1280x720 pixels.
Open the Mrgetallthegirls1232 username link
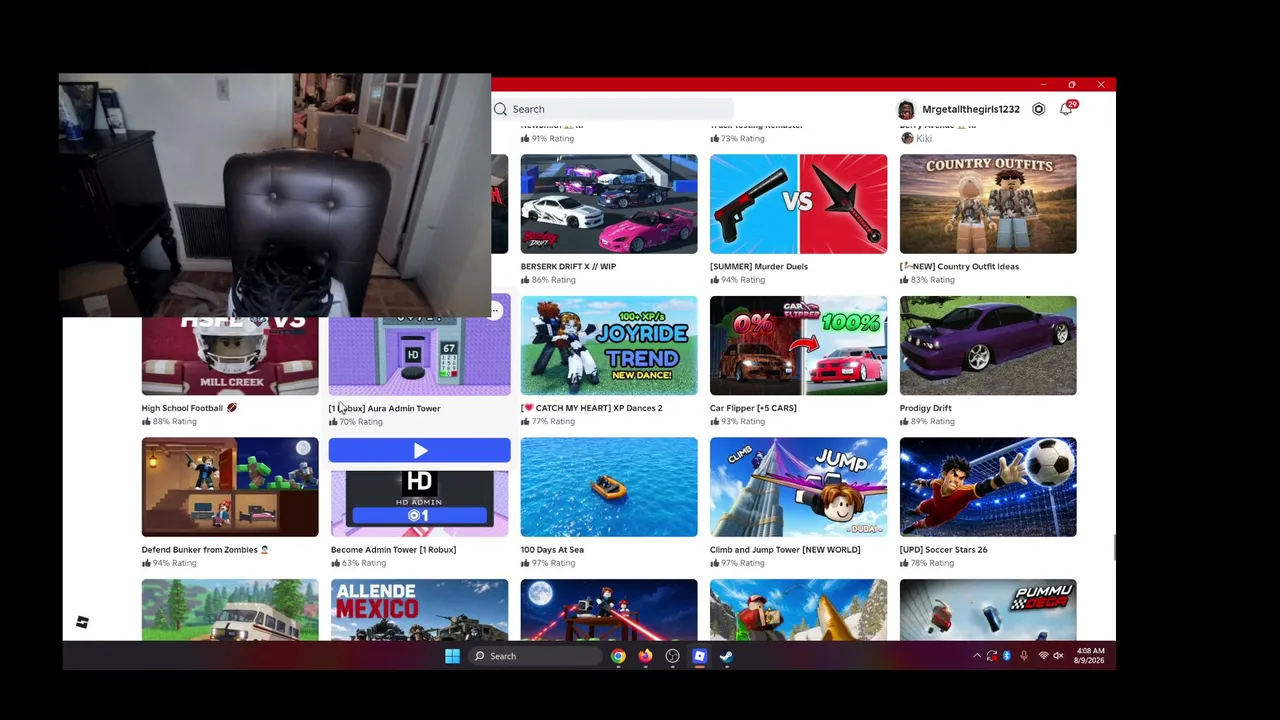point(971,109)
